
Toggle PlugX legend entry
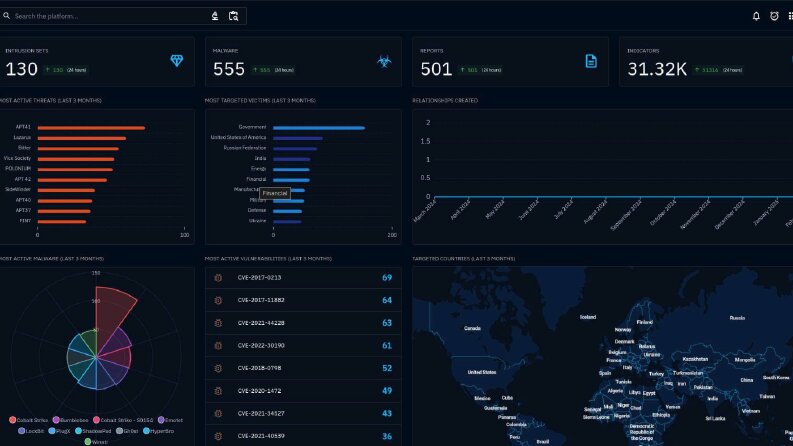point(59,431)
